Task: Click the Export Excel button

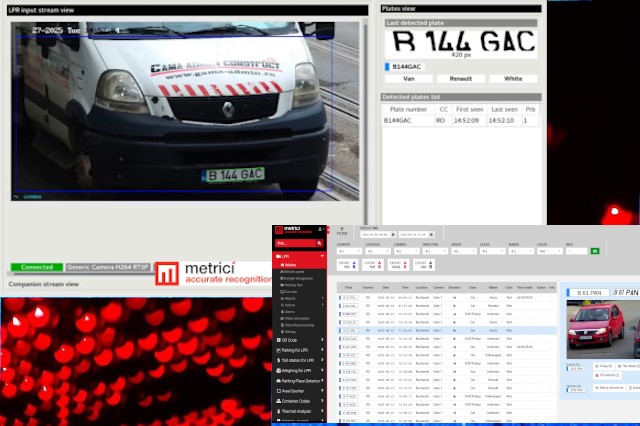Action: click(x=398, y=265)
